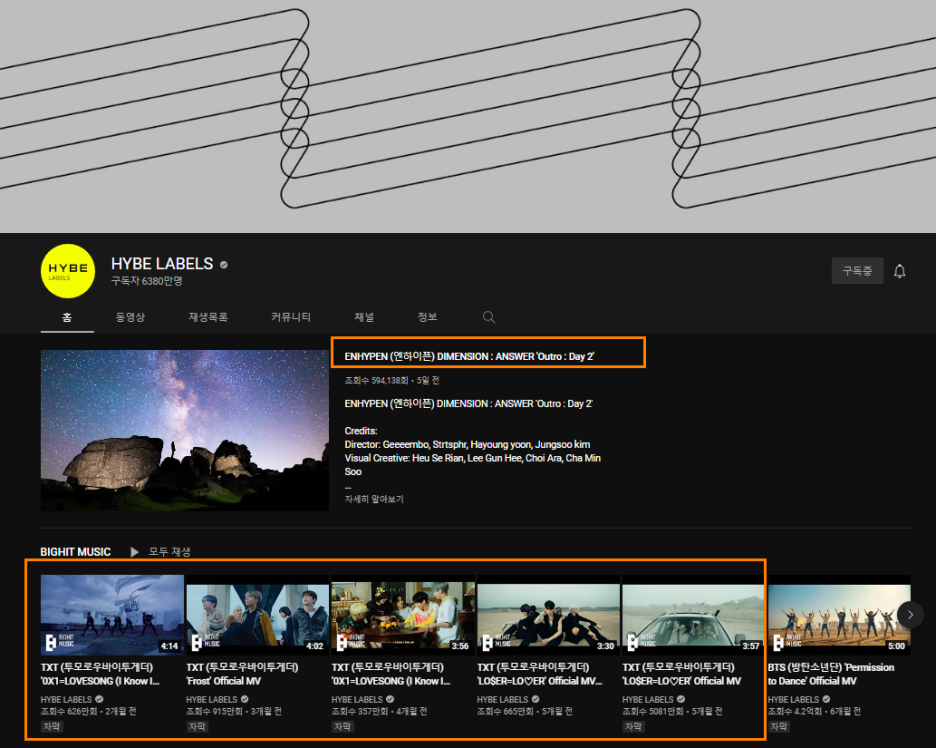Open the 채널 tab

pyautogui.click(x=364, y=317)
